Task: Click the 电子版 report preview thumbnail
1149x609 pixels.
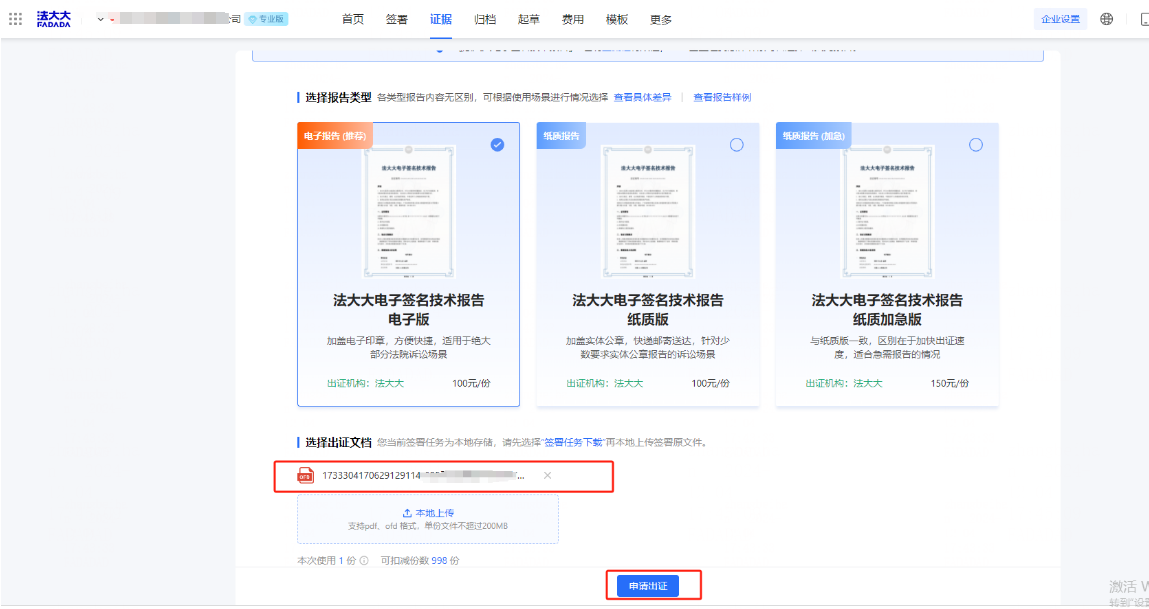Action: (409, 211)
